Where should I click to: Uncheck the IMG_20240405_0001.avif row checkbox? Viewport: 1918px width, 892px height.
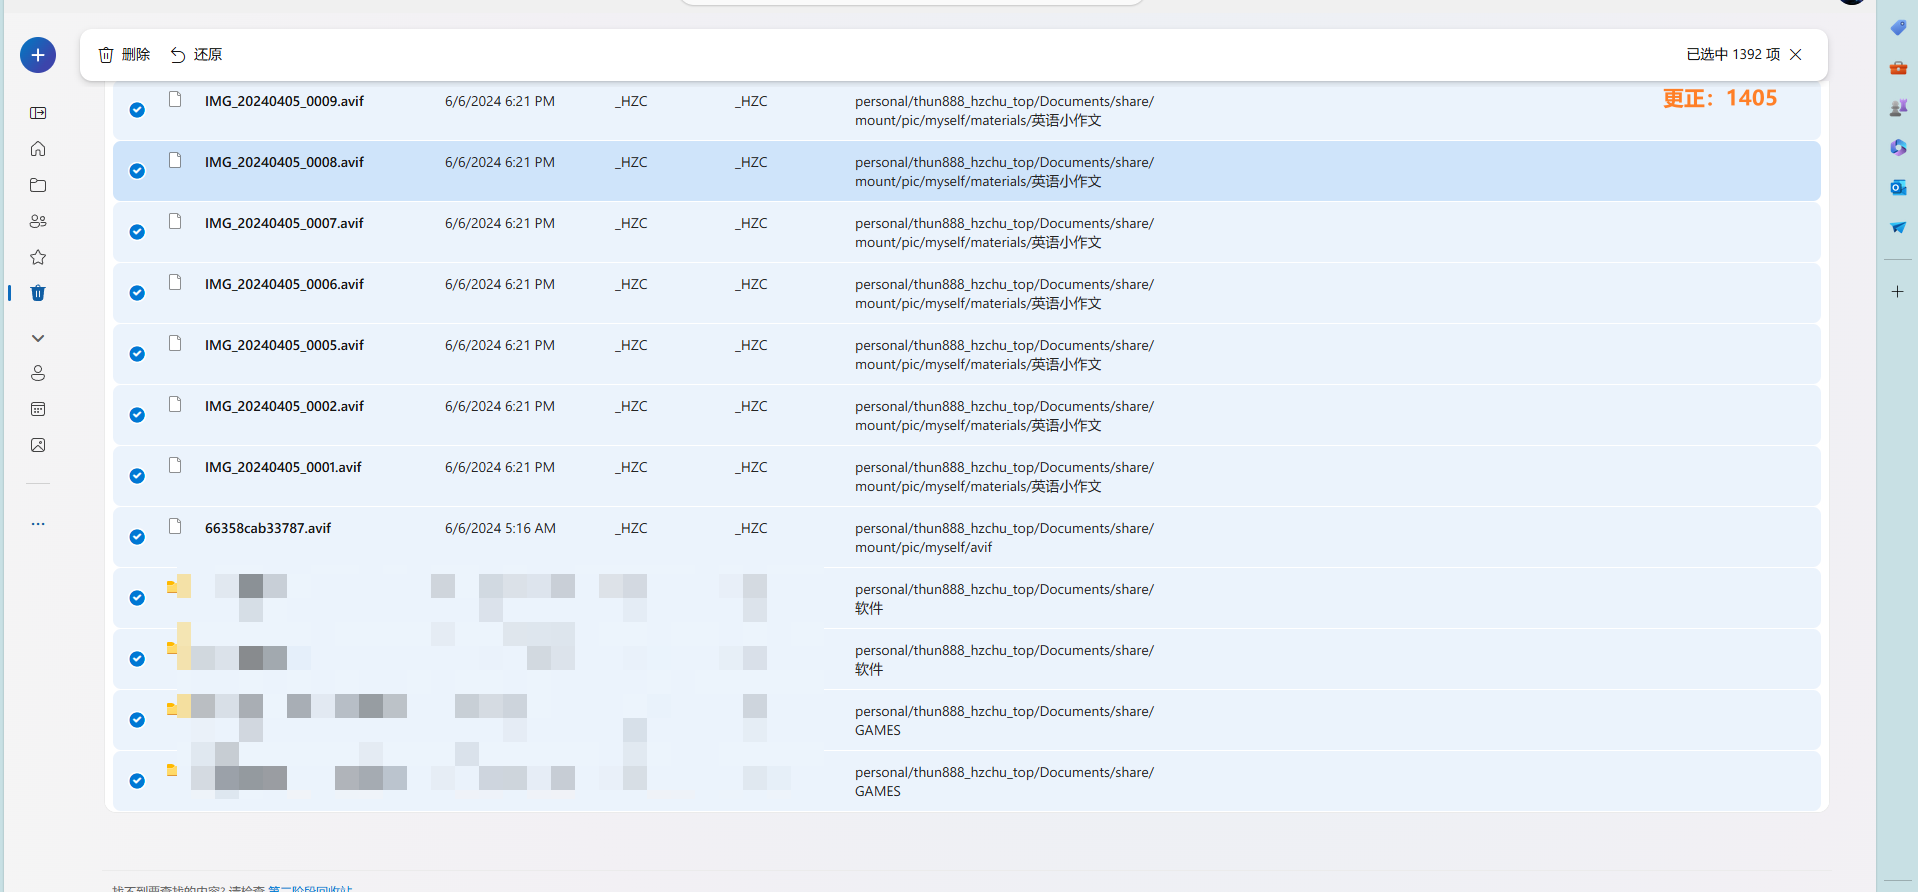click(x=137, y=476)
